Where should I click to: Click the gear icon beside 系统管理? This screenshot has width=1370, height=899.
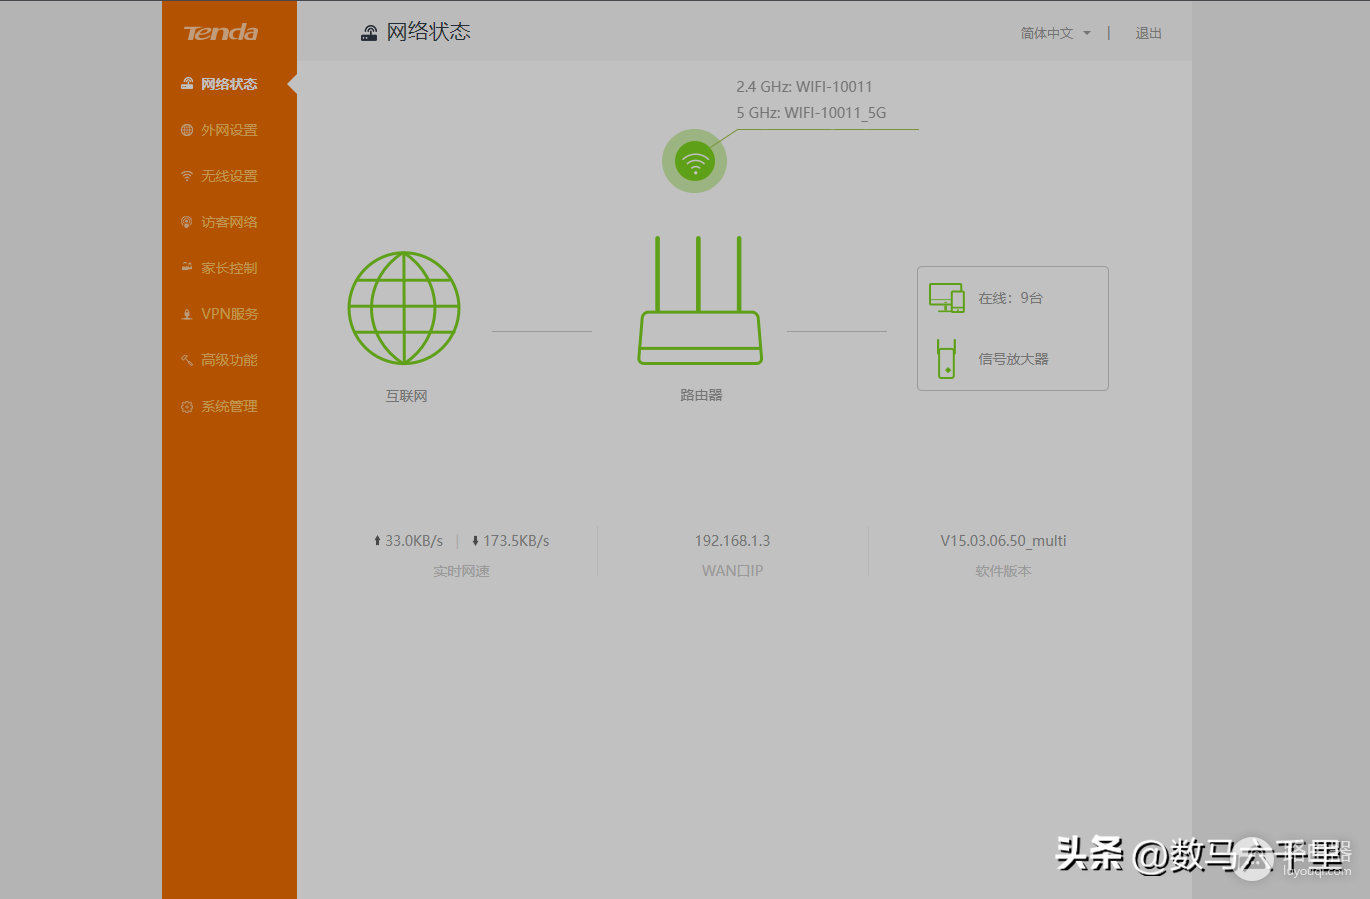pos(187,407)
